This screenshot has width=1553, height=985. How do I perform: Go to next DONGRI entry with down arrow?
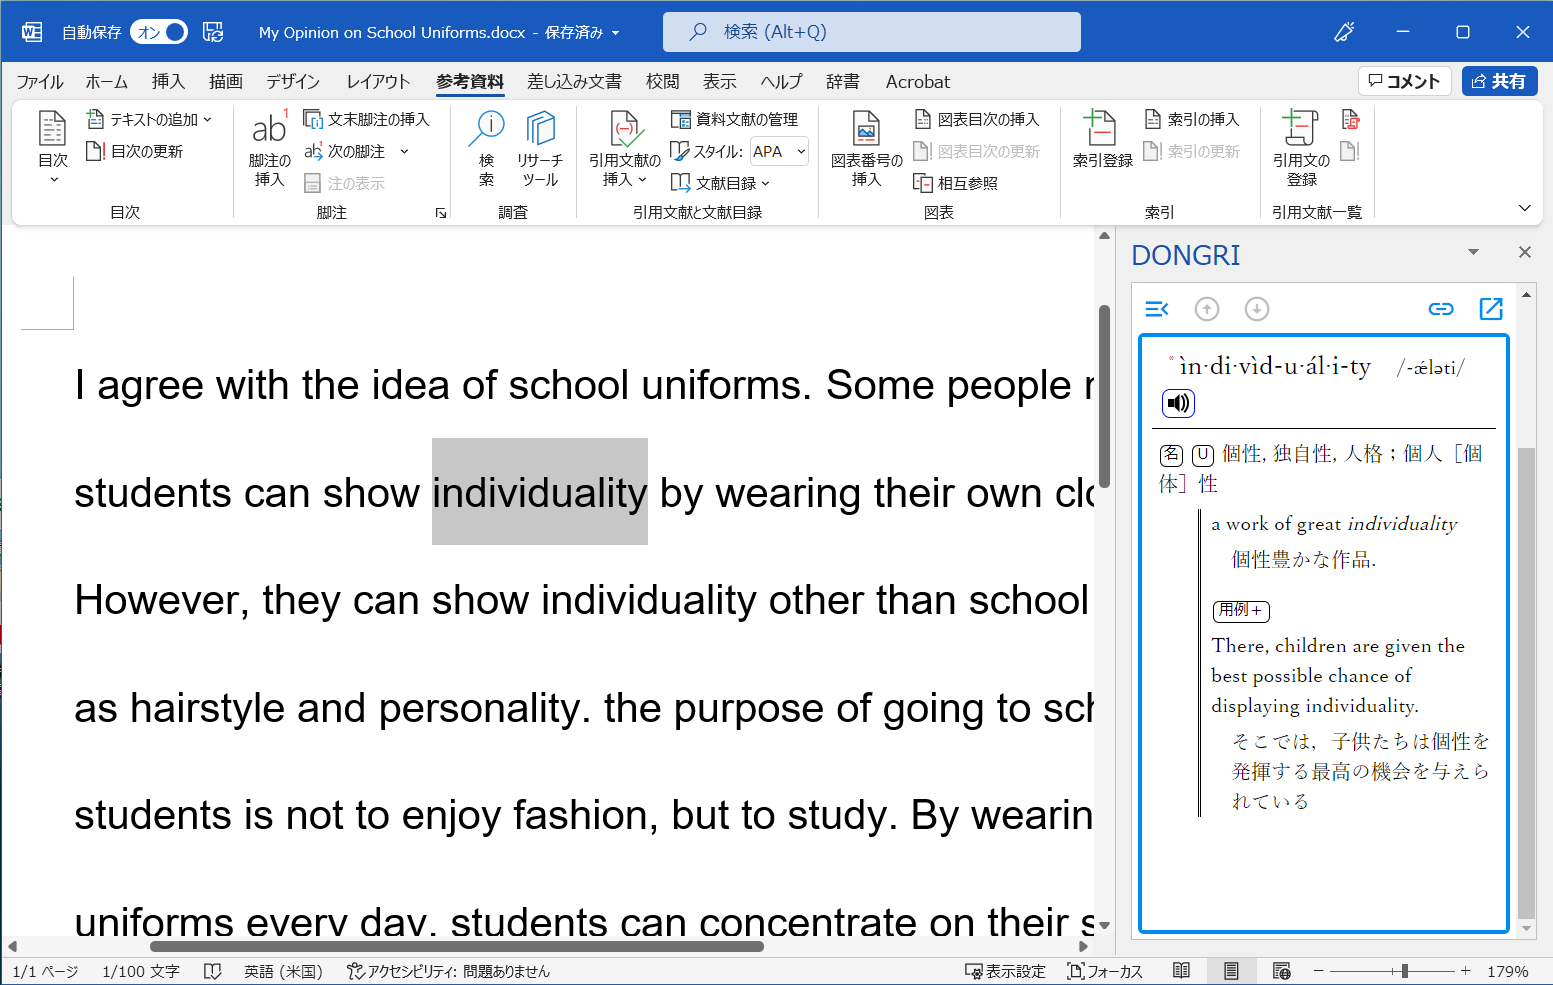1257,309
